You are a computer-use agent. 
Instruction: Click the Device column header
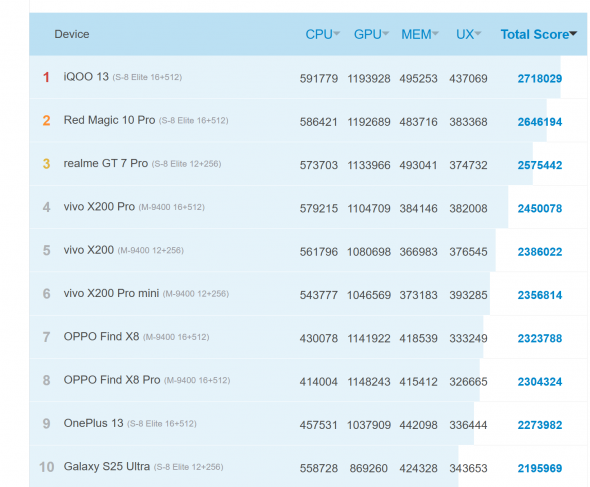71,34
